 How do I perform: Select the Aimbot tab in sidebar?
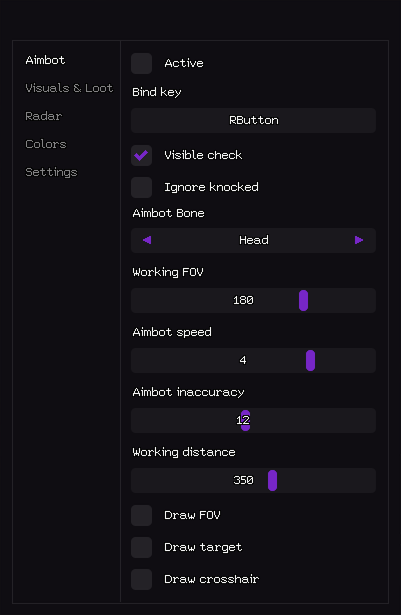click(45, 60)
